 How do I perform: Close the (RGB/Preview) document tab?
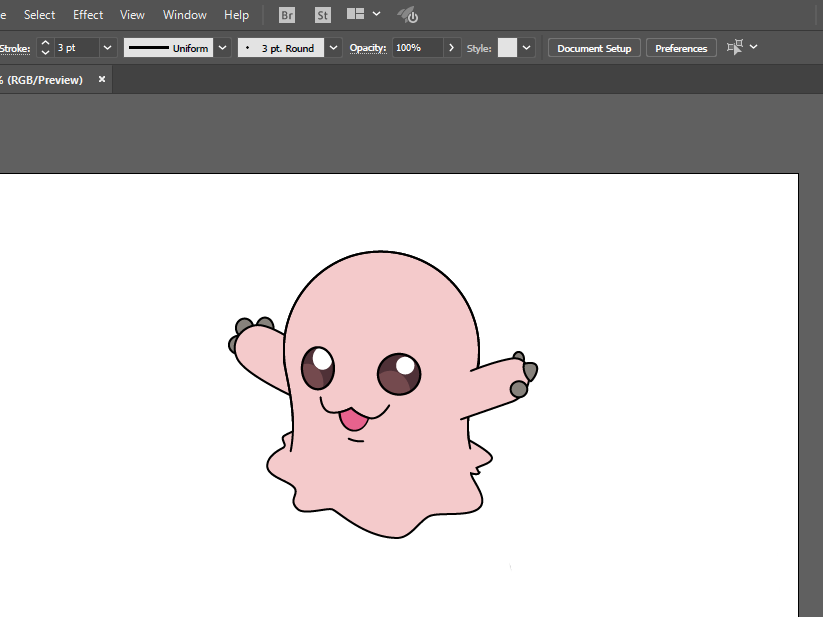coord(102,79)
